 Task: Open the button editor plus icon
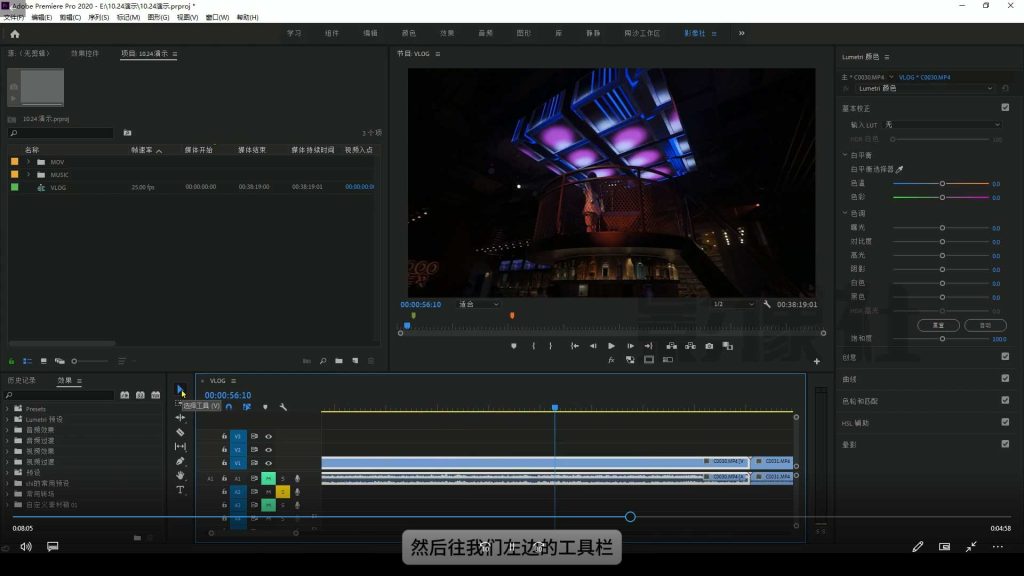(816, 361)
